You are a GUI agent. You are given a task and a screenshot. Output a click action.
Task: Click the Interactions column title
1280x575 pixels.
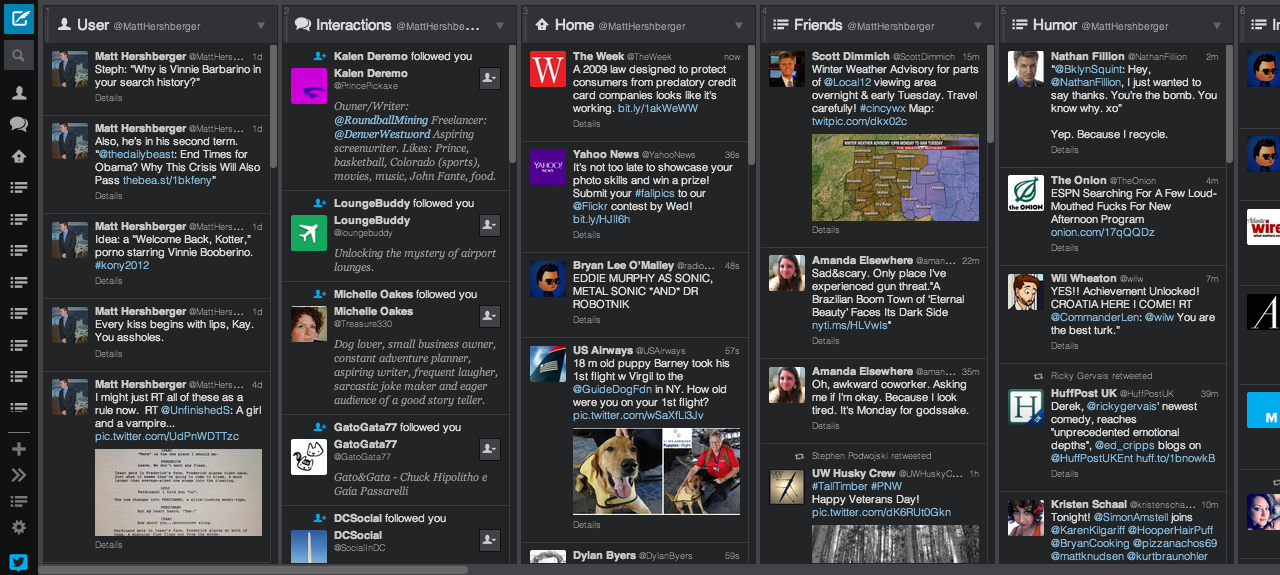coord(354,25)
